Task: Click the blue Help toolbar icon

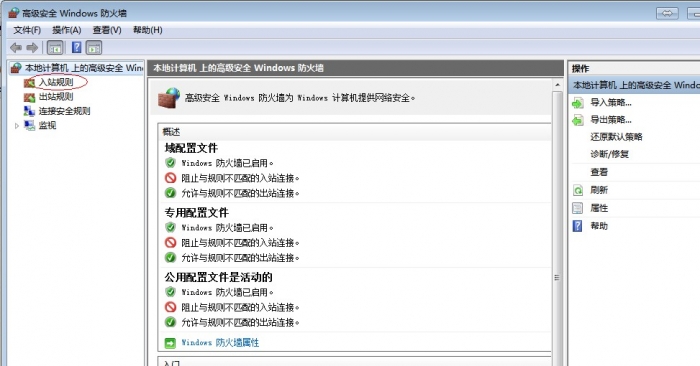Action: click(x=77, y=47)
